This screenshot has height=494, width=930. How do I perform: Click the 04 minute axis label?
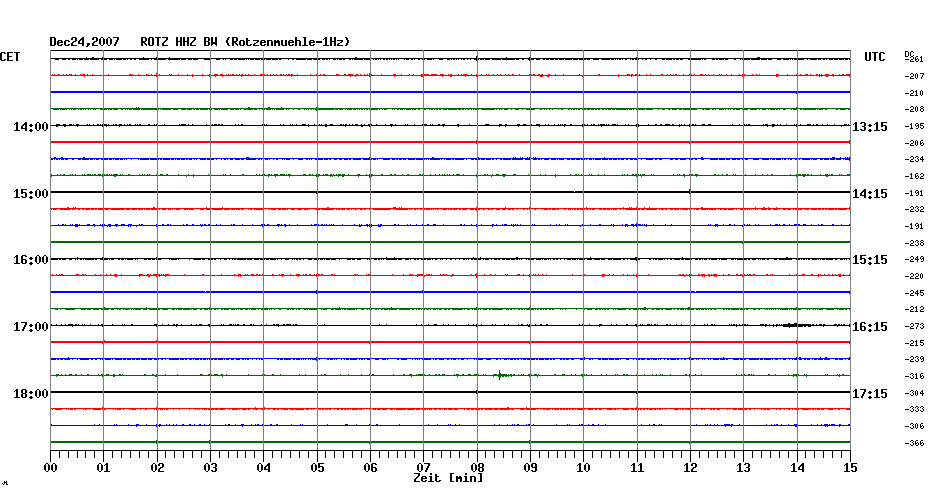point(264,468)
